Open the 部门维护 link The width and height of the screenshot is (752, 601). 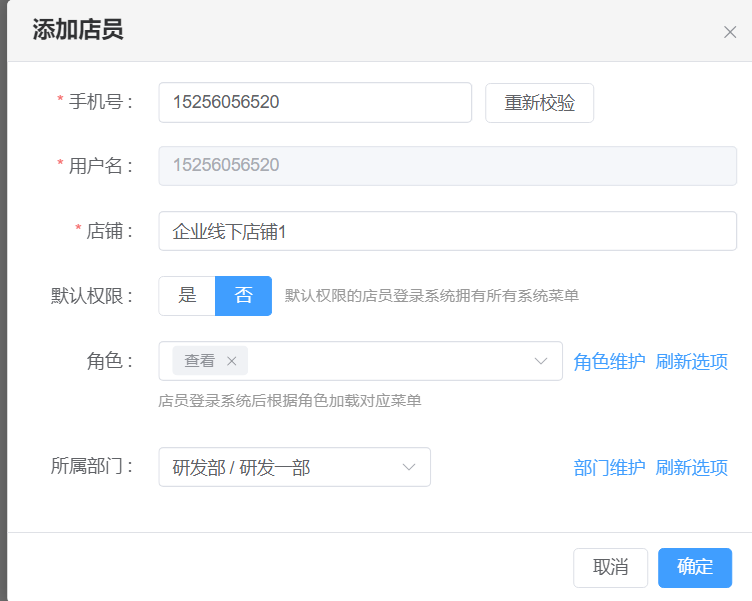pos(609,468)
